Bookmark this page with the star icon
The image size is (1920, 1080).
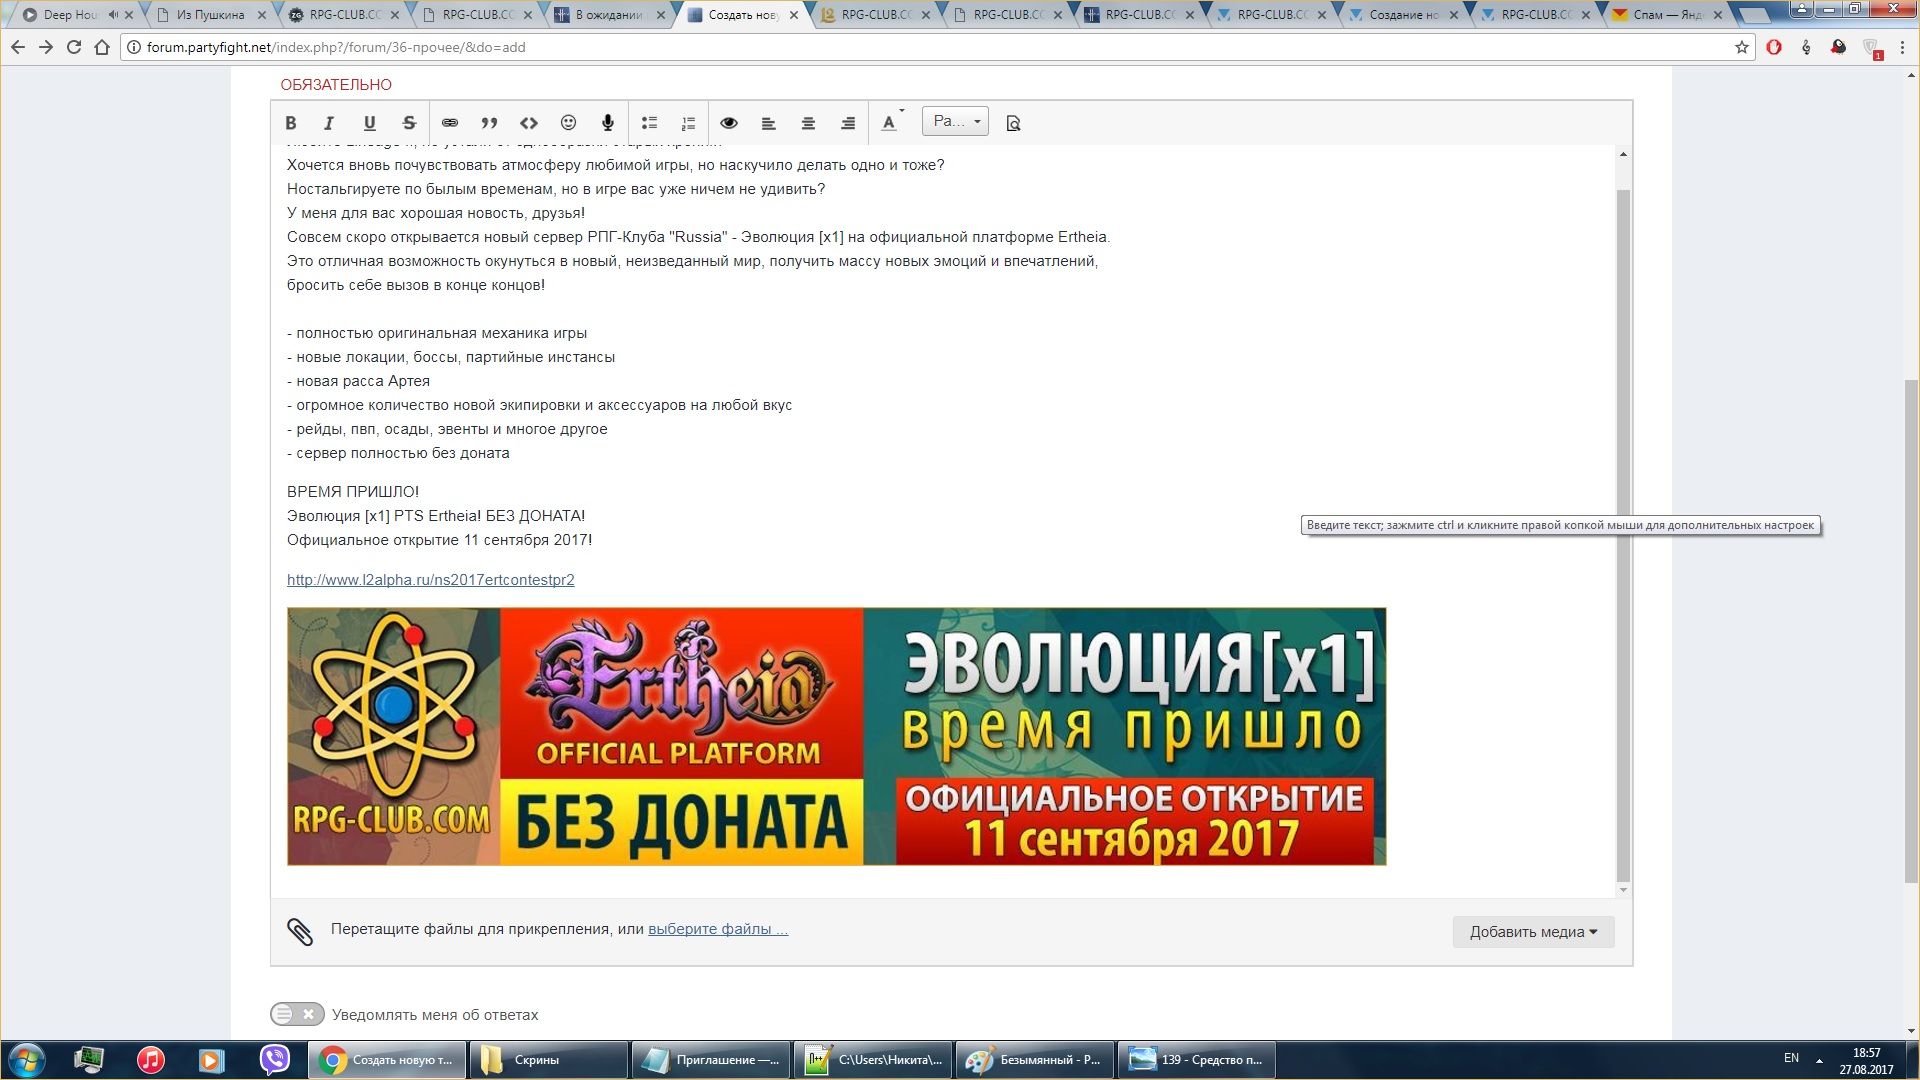(x=1742, y=47)
